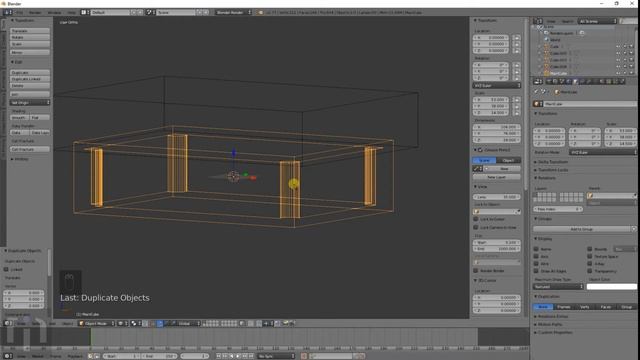Viewport: 640px width, 360px height.
Task: Select the RenderLayers row in the Outliner
Action: coord(561,33)
